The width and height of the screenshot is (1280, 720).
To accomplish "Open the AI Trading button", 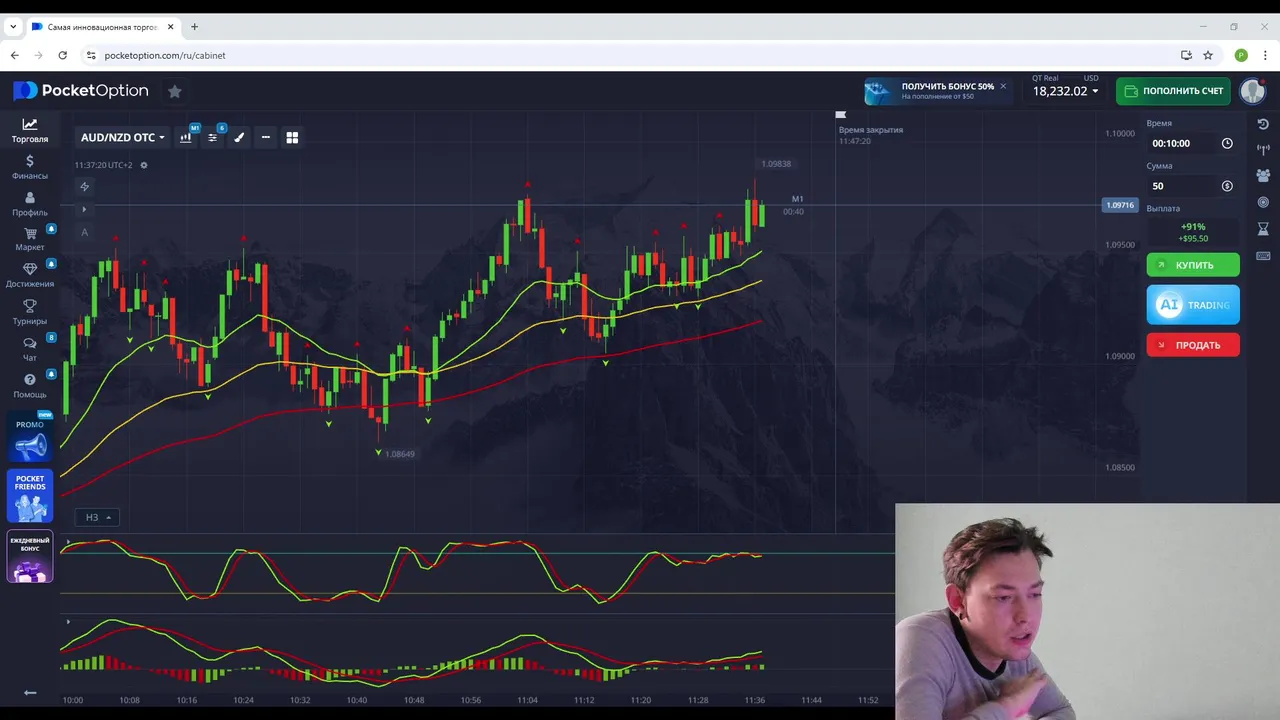I will 1193,305.
